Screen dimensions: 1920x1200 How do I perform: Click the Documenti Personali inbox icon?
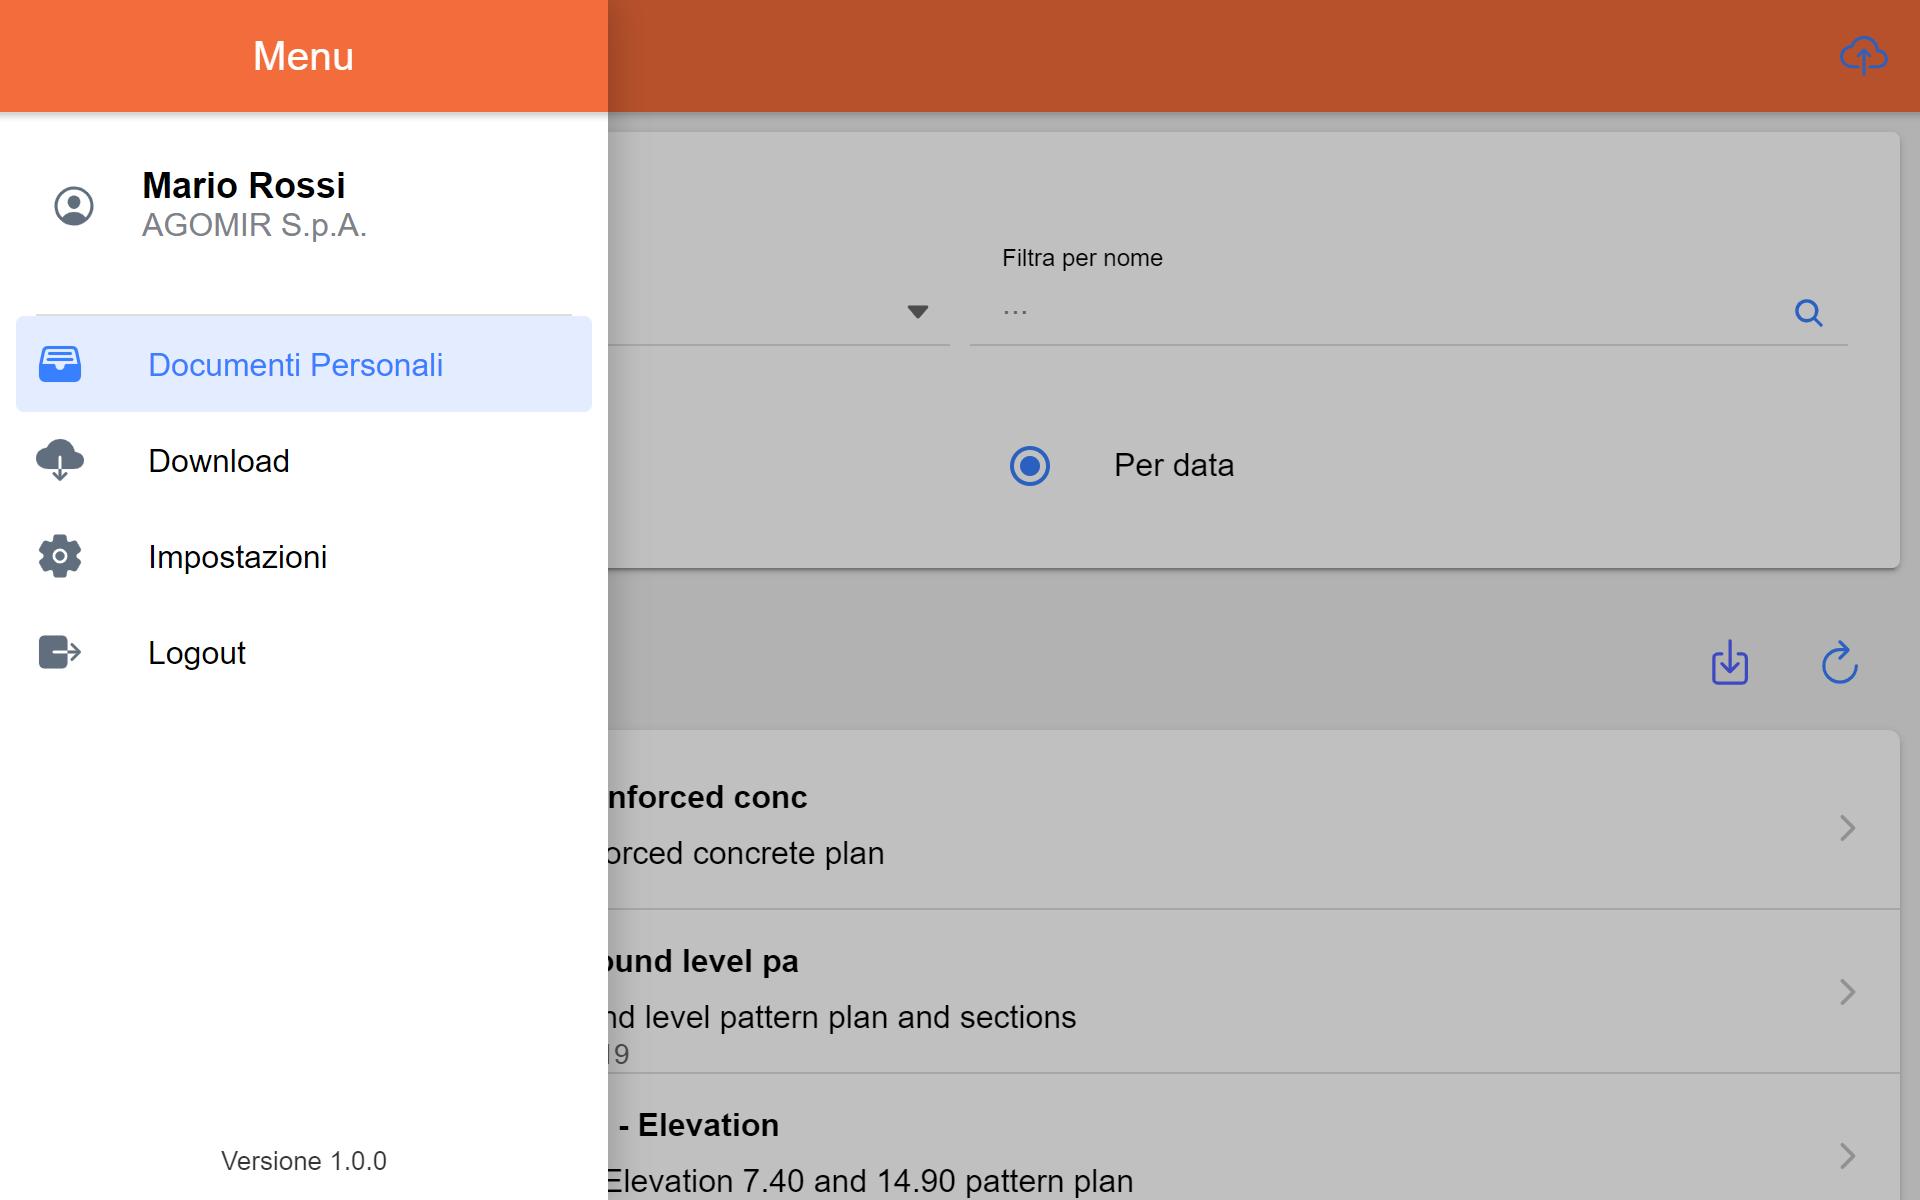pos(60,364)
